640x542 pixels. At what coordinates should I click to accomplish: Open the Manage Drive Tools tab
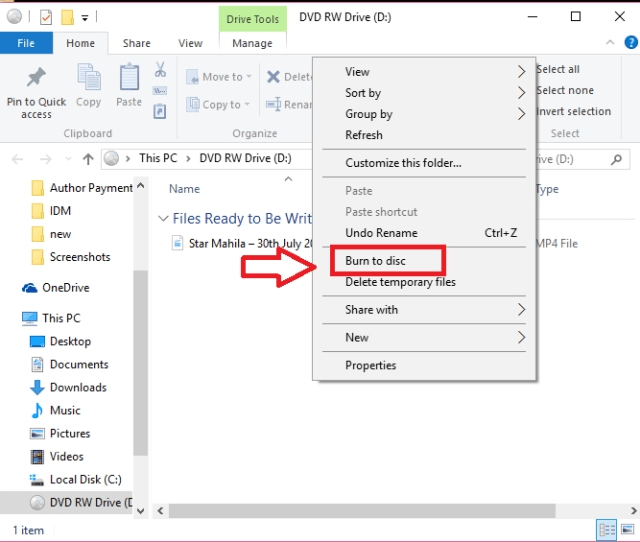[x=252, y=43]
